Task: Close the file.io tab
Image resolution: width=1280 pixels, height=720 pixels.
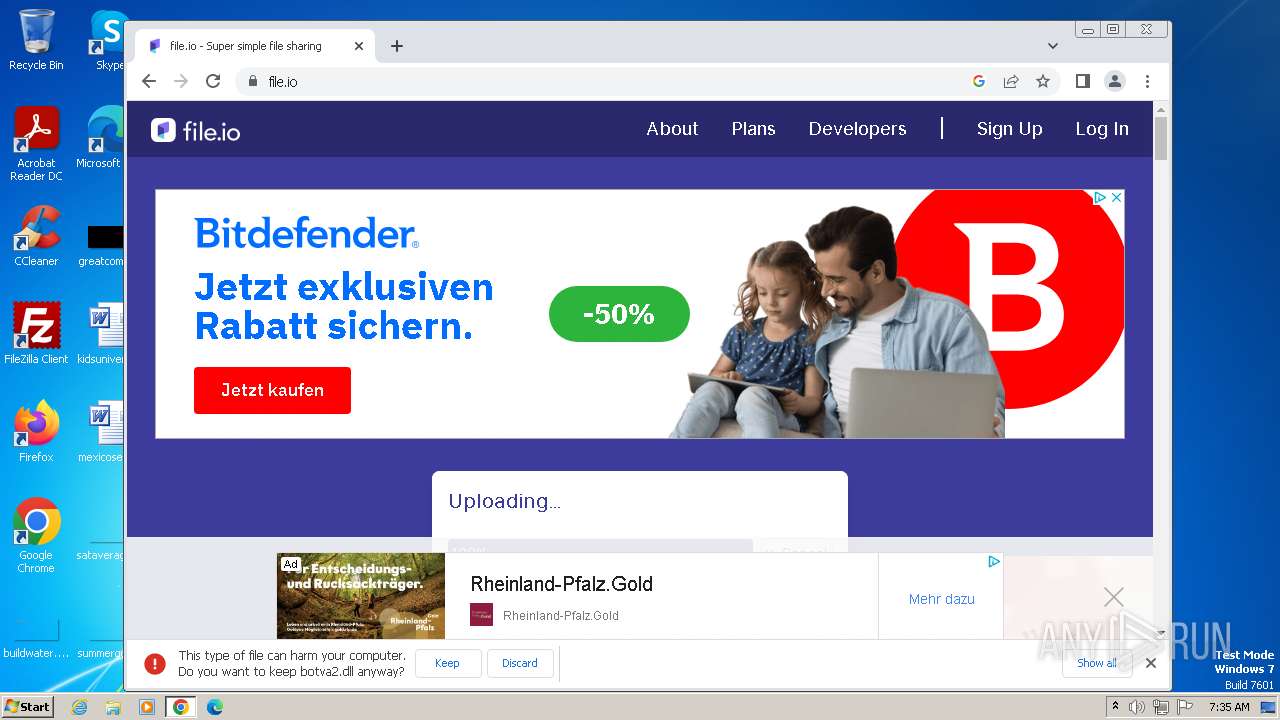Action: [359, 46]
